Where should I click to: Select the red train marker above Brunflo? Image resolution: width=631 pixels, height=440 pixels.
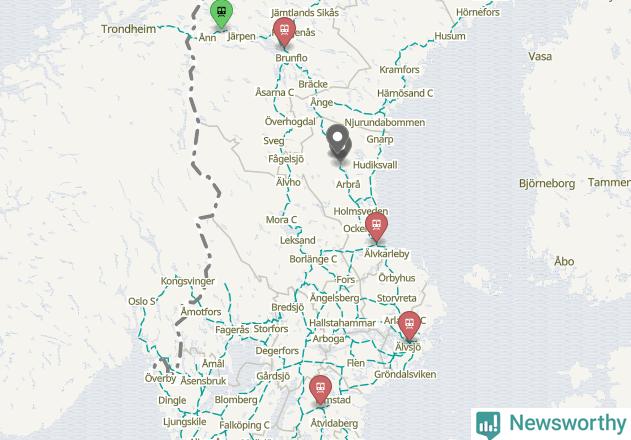(284, 32)
